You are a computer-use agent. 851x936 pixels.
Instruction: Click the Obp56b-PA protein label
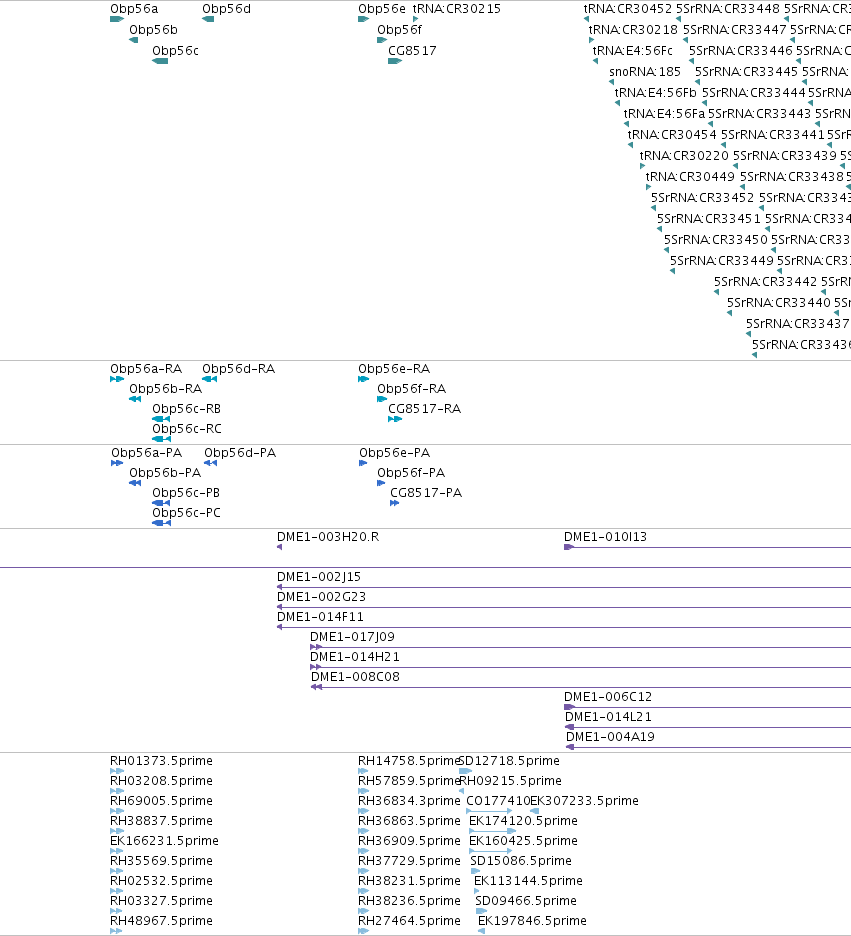point(165,473)
